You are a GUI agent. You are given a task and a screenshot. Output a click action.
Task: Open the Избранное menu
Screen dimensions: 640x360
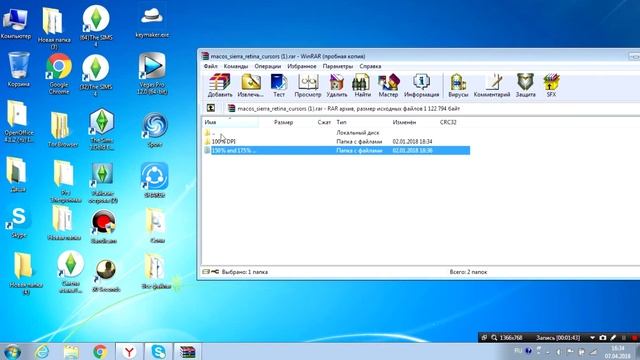coord(302,66)
